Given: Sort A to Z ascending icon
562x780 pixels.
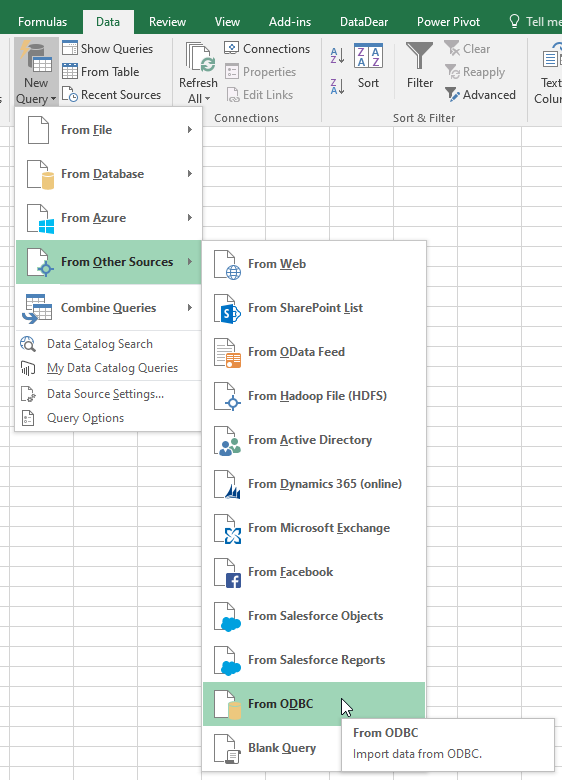Looking at the screenshot, I should (337, 55).
